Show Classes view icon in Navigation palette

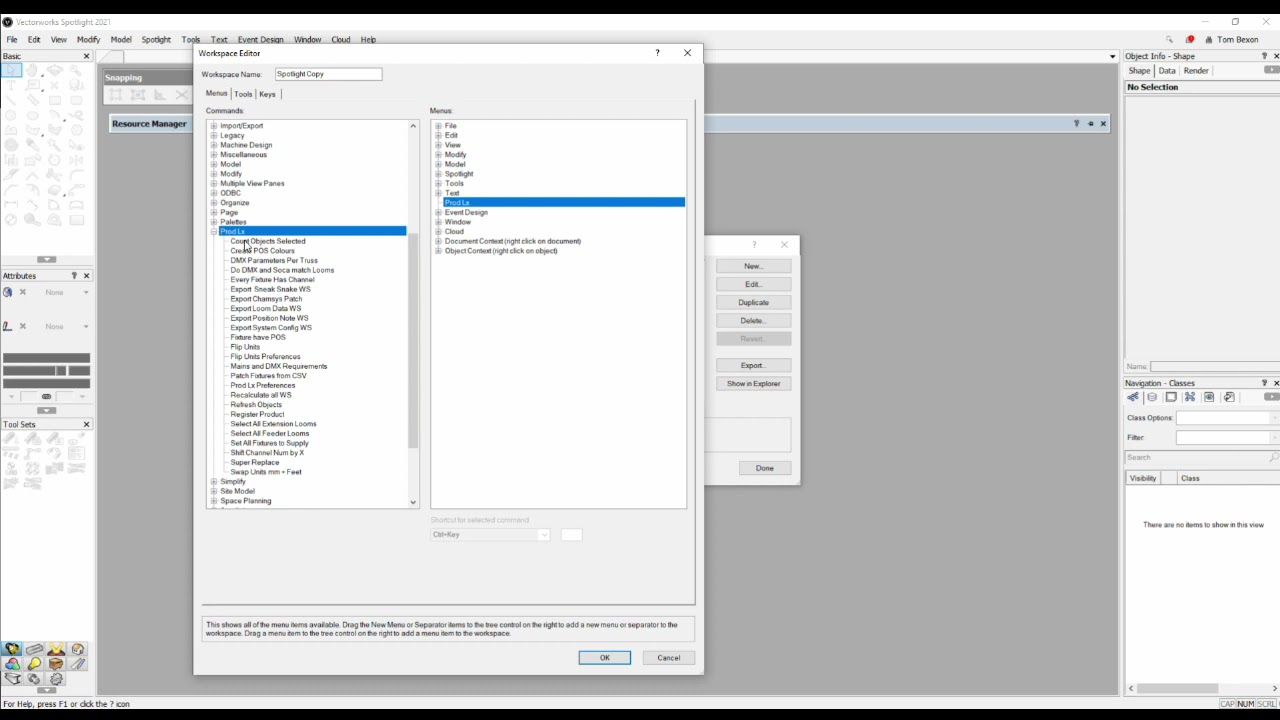click(1133, 397)
